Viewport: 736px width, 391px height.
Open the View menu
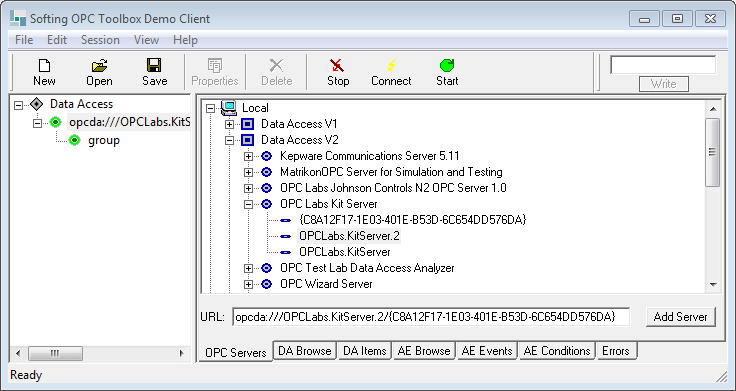point(146,40)
